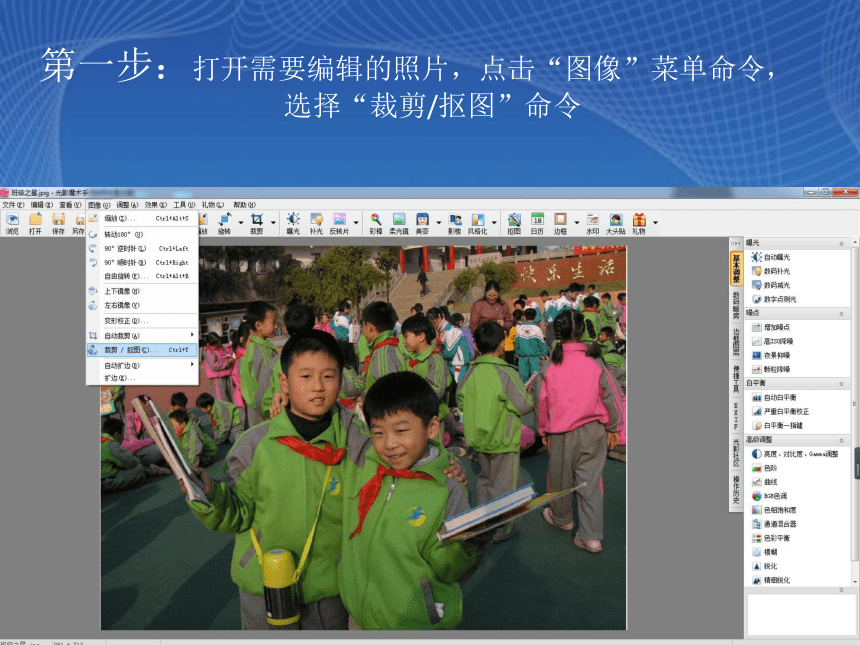This screenshot has height=645, width=860.
Task: Open 色阶 levels in the right panel
Action: coord(765,468)
